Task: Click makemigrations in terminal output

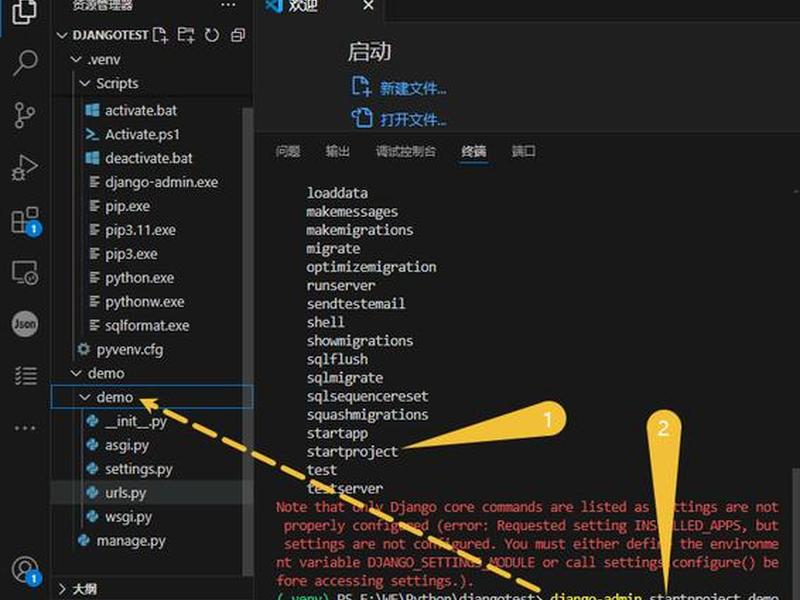Action: (x=360, y=230)
